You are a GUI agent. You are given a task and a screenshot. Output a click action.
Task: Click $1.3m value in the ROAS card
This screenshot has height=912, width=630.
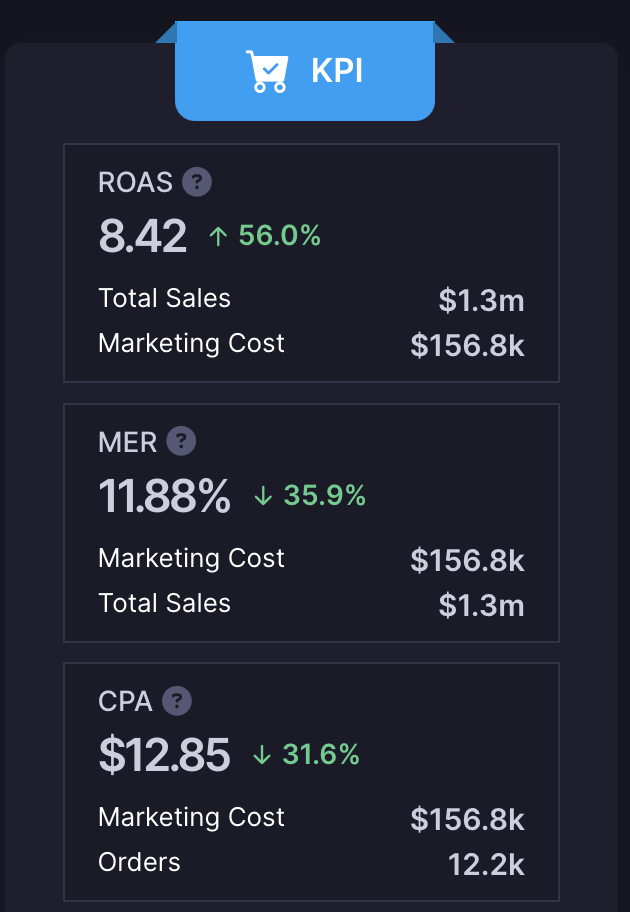tap(482, 301)
